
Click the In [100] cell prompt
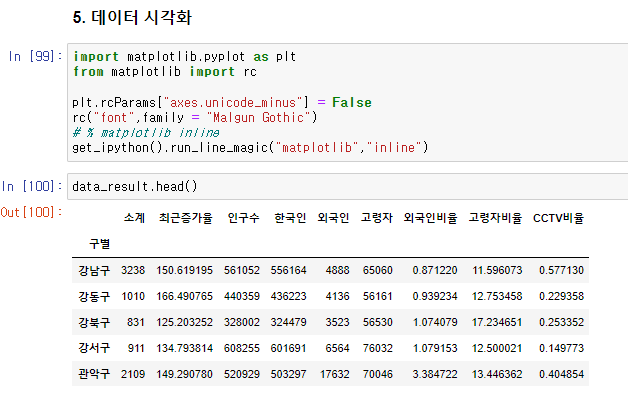click(32, 186)
